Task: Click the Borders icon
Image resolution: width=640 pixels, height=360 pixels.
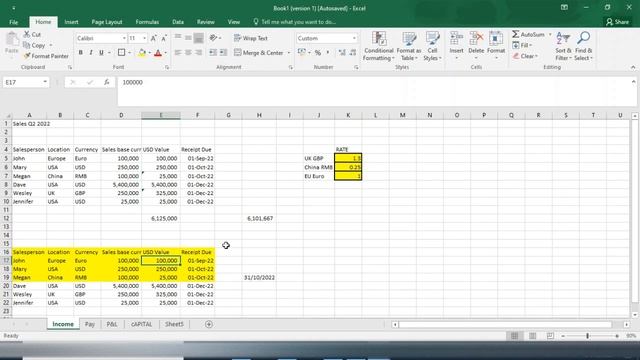Action: click(121, 53)
